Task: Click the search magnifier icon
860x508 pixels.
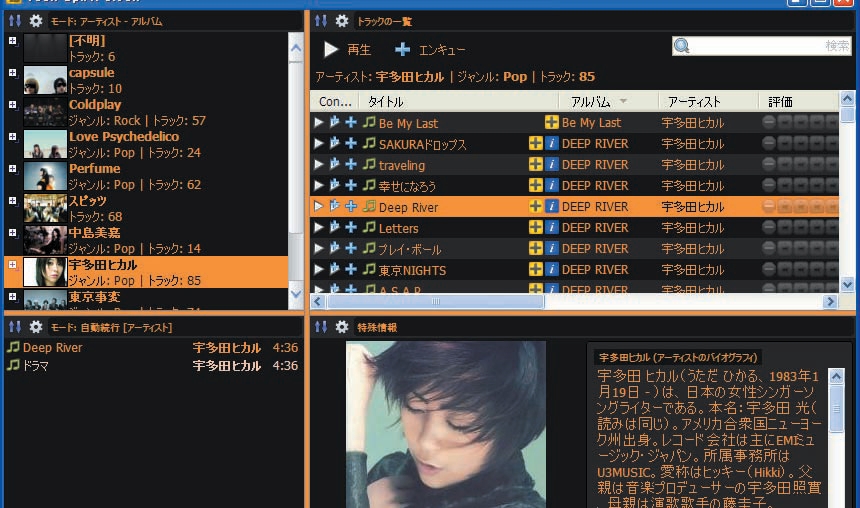Action: [x=682, y=46]
